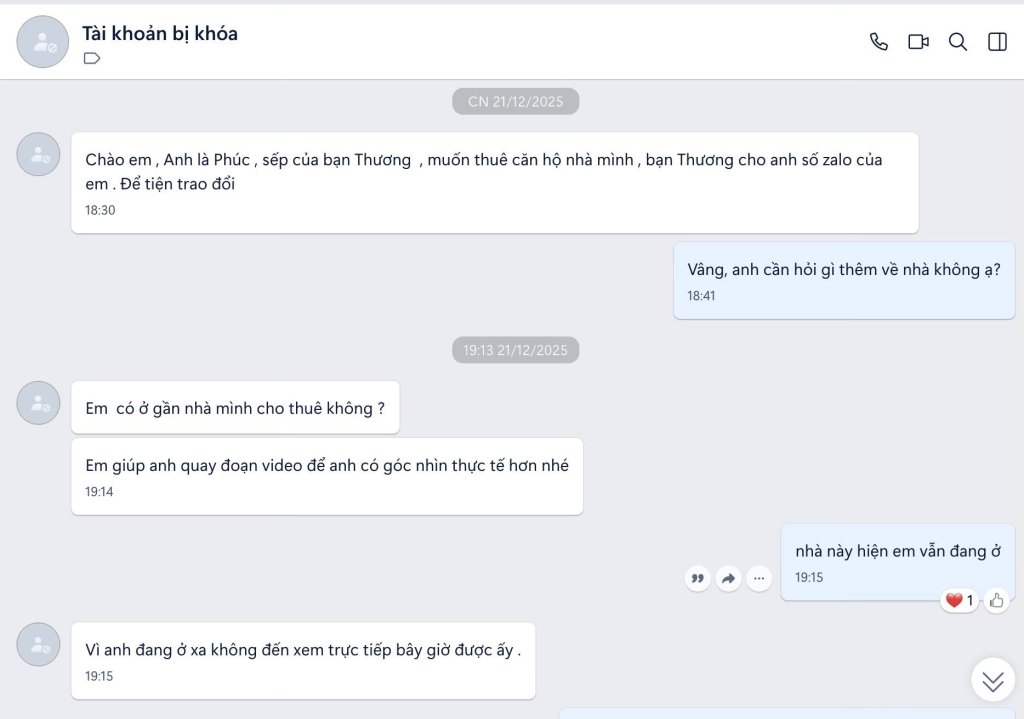
Task: Click sender avatar beside 'Chào em' message
Action: [39, 154]
